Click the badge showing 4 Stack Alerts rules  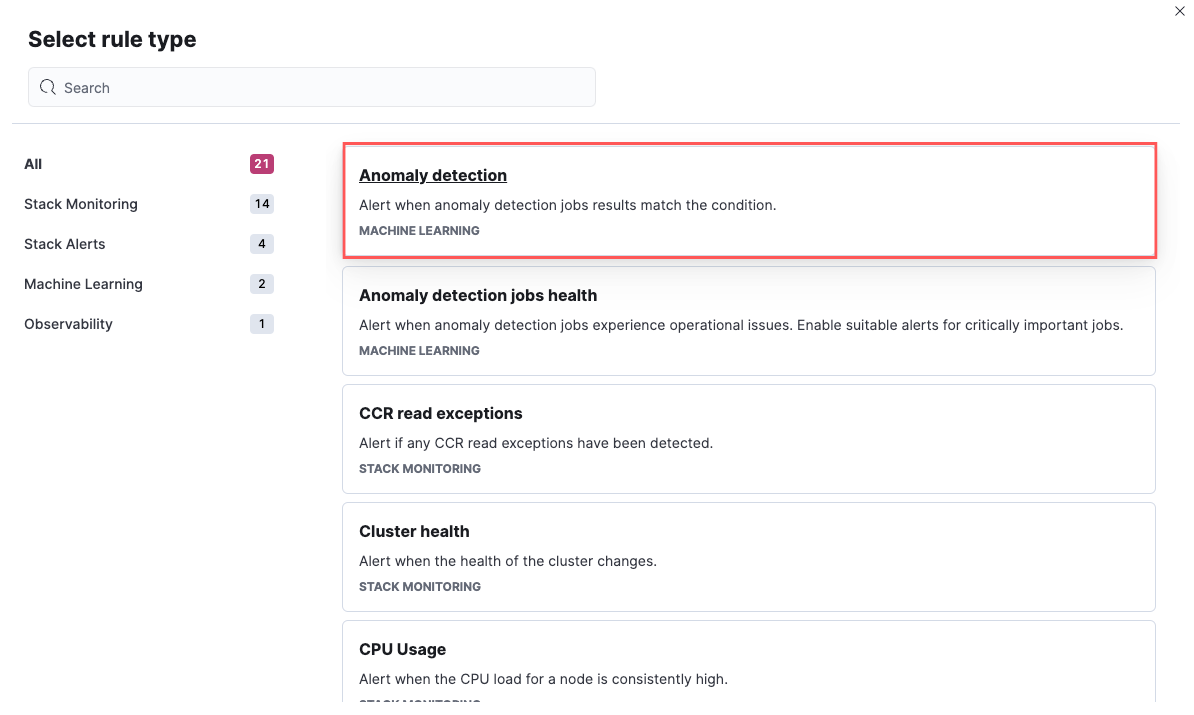[x=261, y=243]
